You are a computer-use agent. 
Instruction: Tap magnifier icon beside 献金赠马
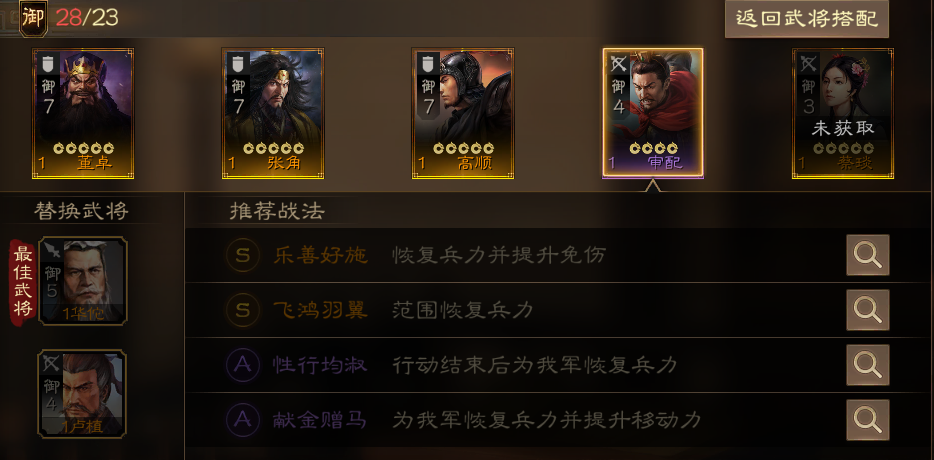click(867, 419)
